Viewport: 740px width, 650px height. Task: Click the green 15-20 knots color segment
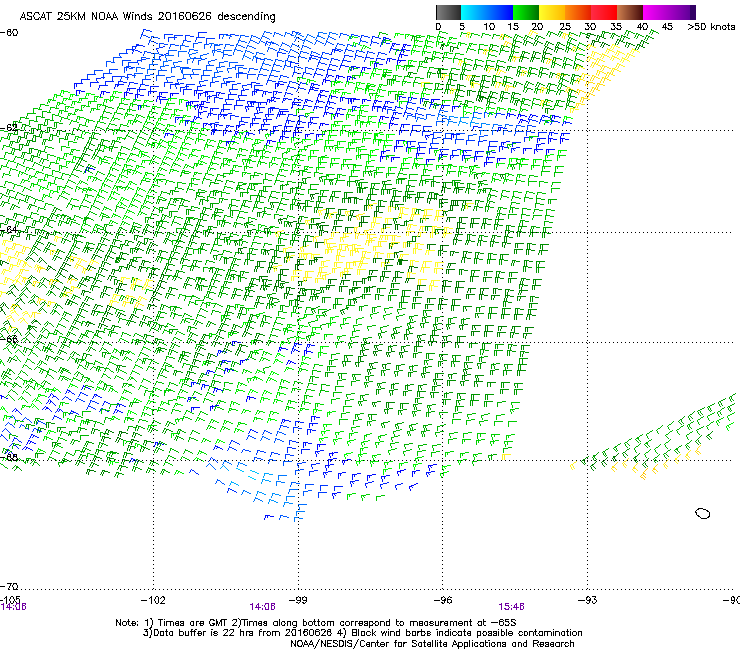coord(526,12)
